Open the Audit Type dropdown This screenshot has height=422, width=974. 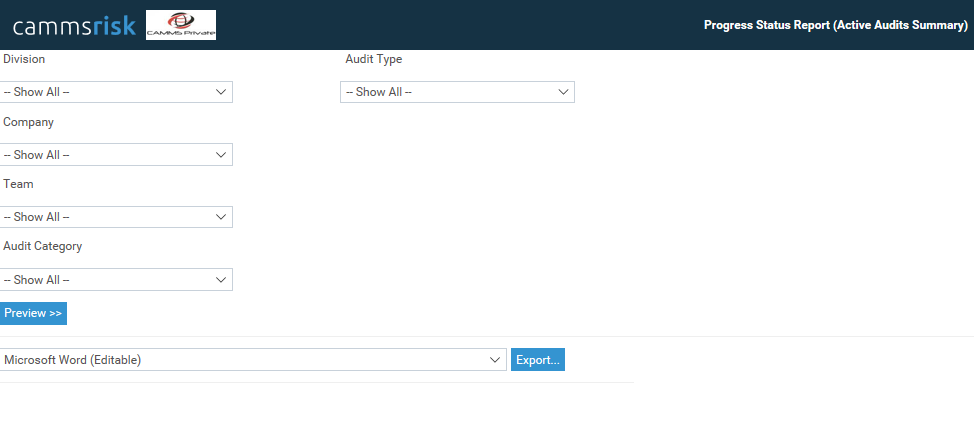coord(457,92)
